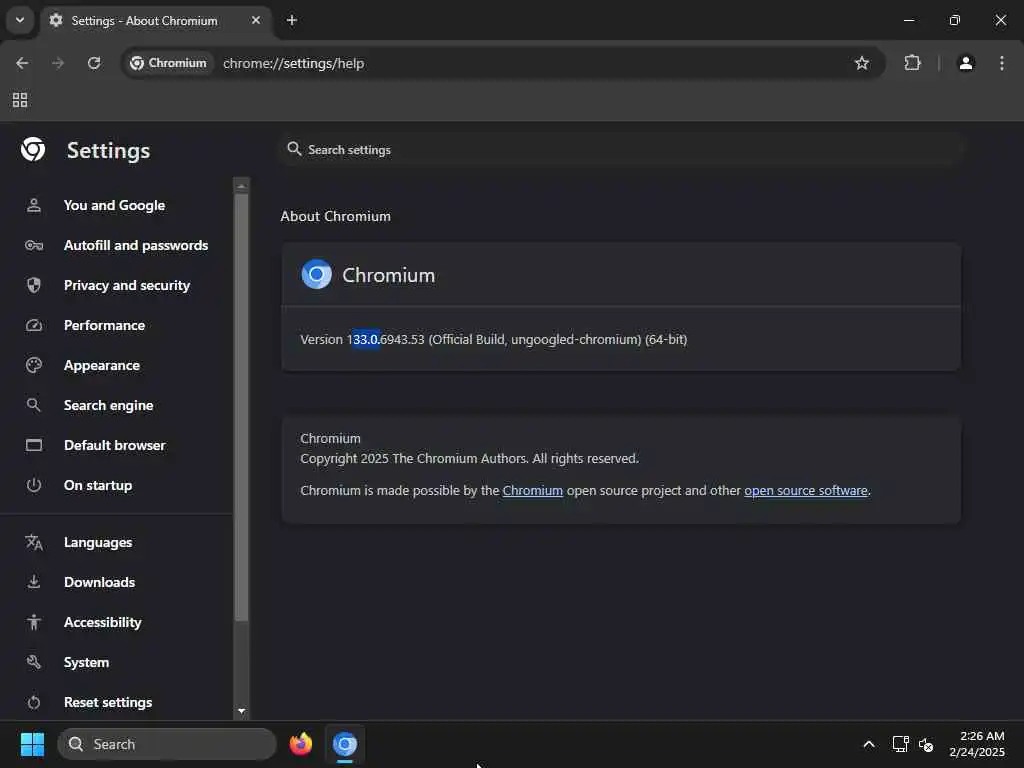Click the taskbar Search box
Image resolution: width=1024 pixels, height=768 pixels.
point(167,744)
